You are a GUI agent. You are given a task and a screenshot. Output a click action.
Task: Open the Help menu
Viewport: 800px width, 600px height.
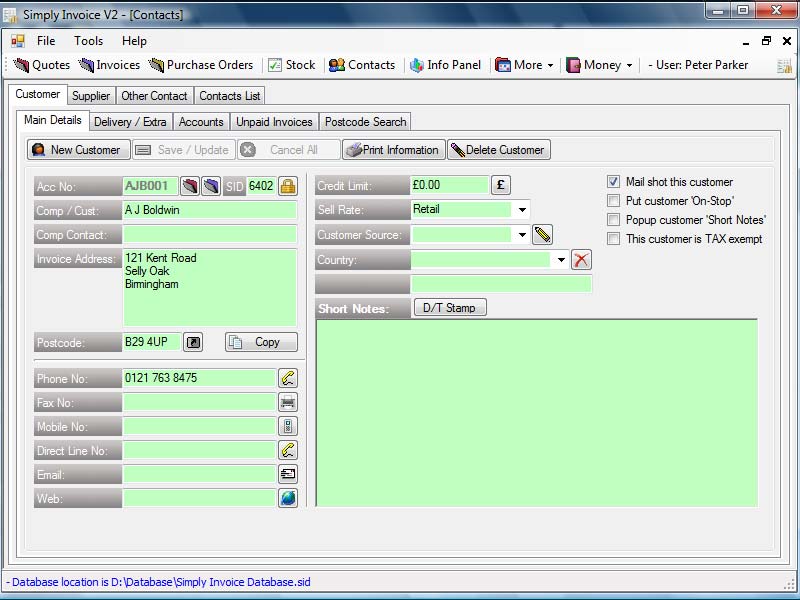(x=134, y=41)
